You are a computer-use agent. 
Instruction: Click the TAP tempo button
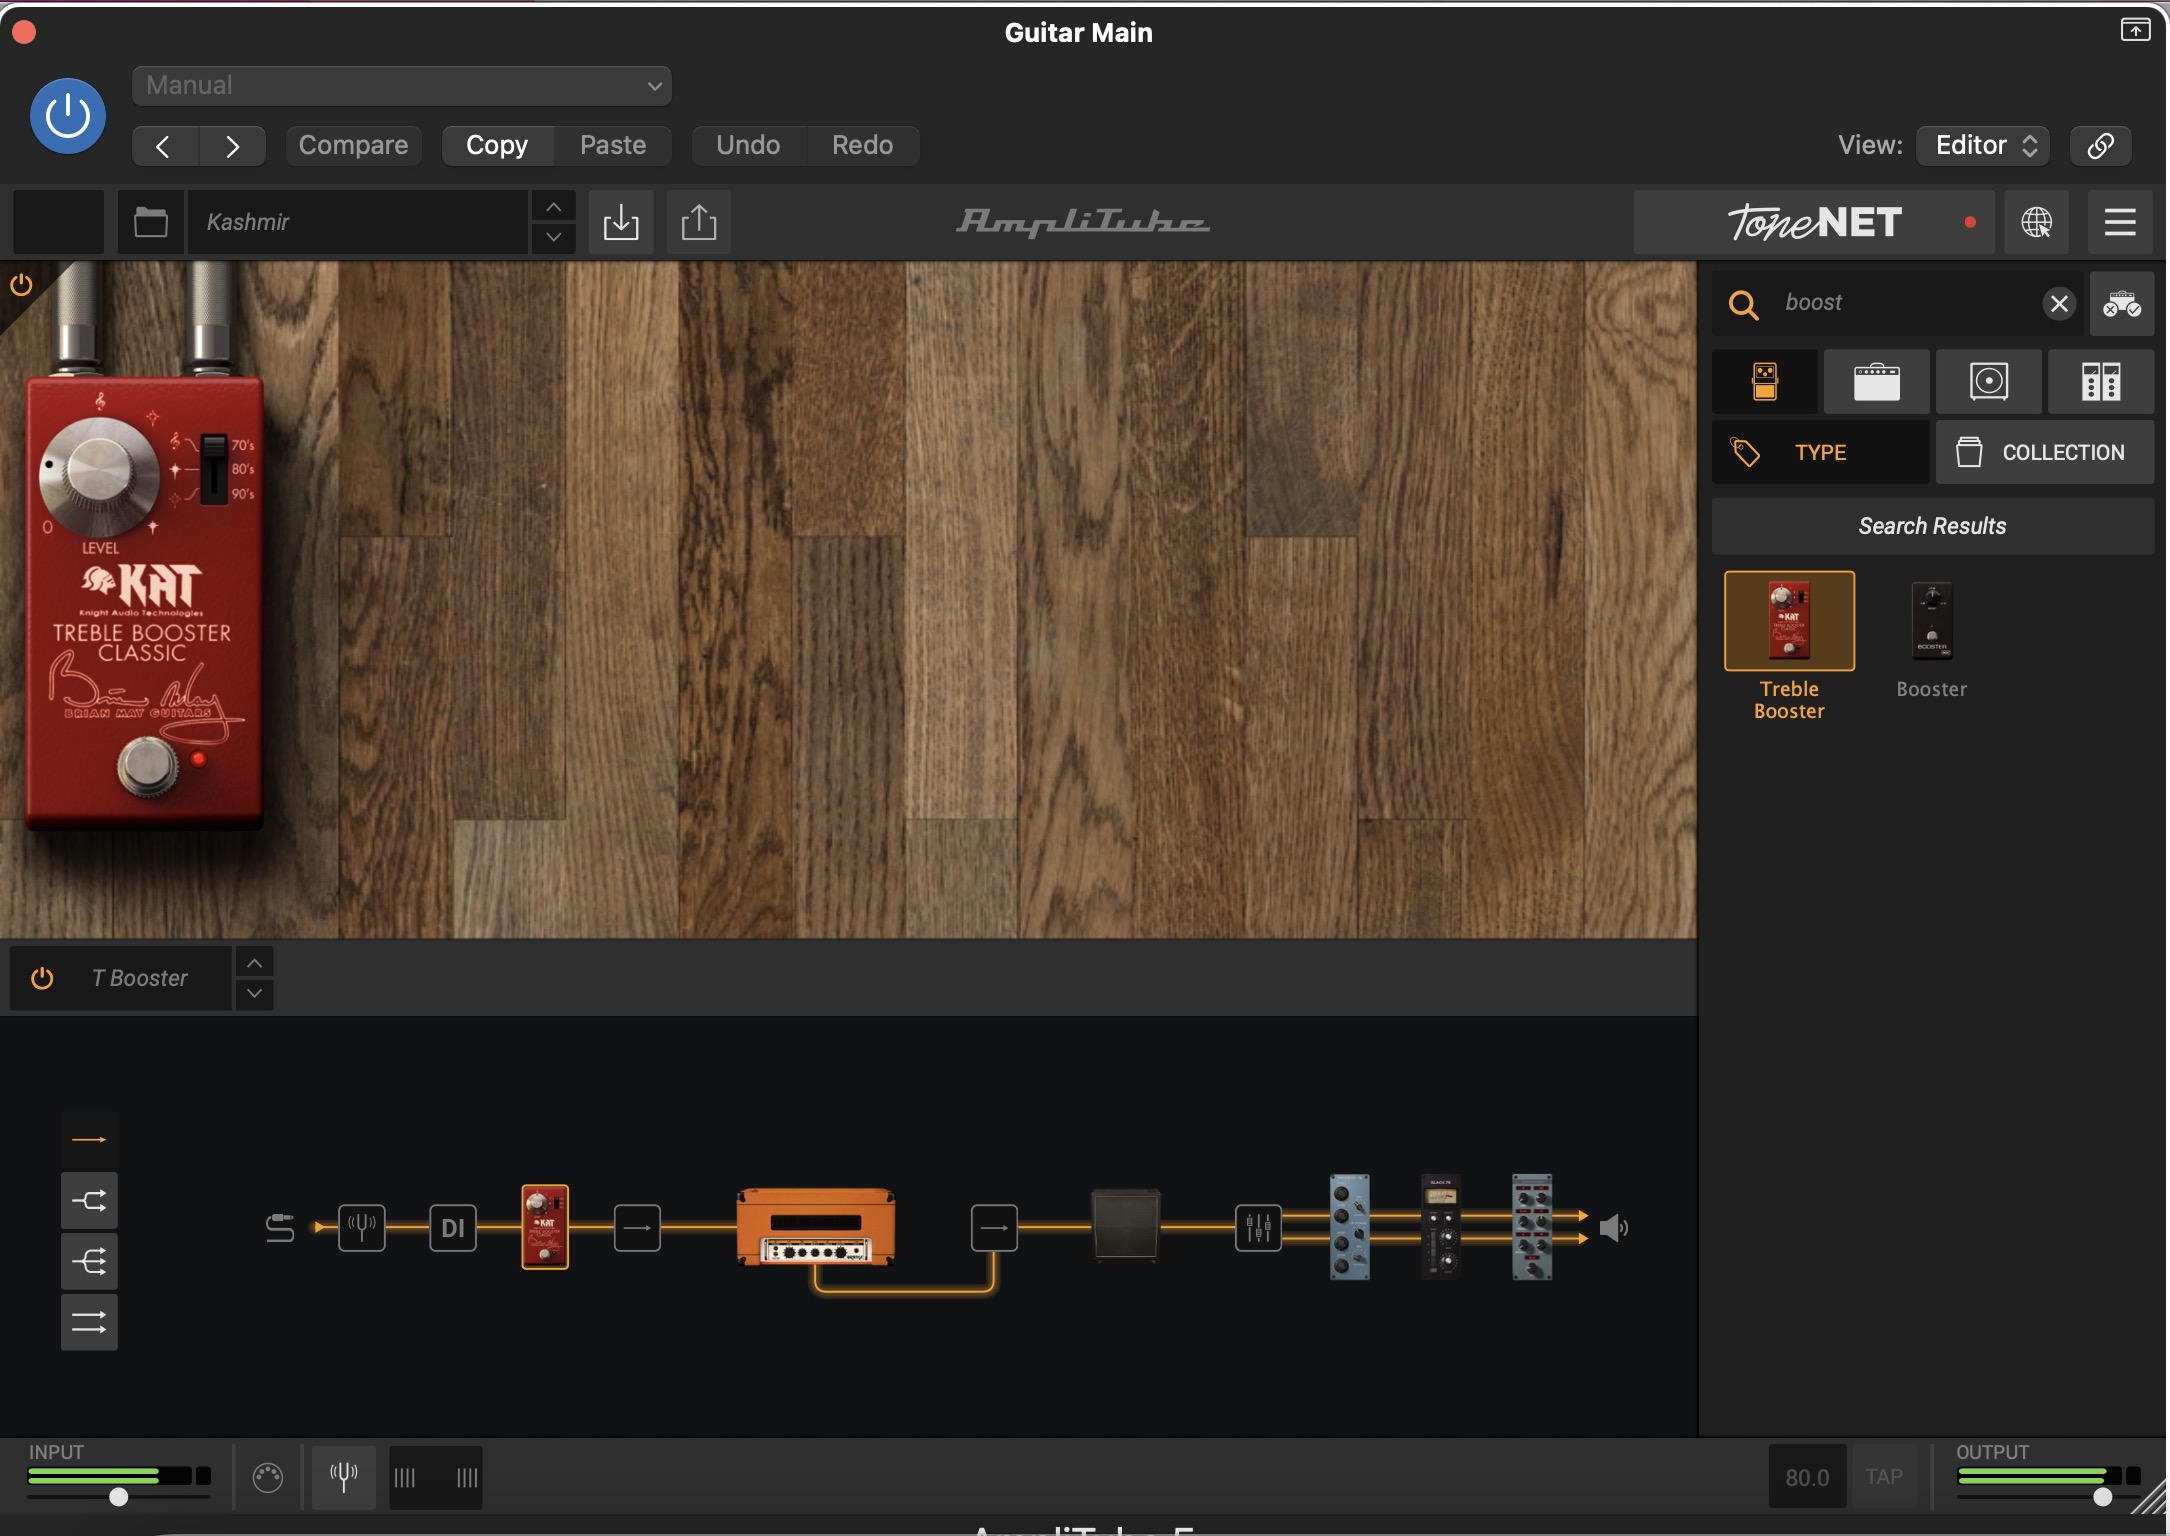1885,1477
